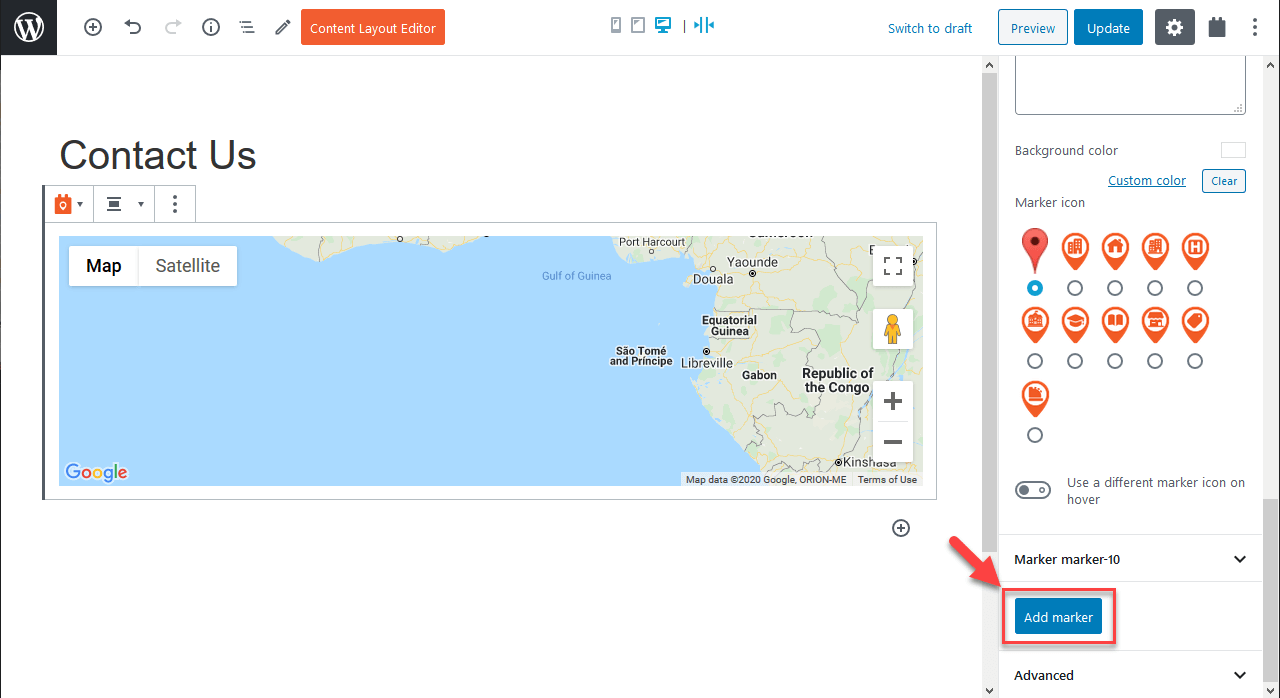Zoom out on the map
Image resolution: width=1280 pixels, height=698 pixels.
tap(893, 442)
